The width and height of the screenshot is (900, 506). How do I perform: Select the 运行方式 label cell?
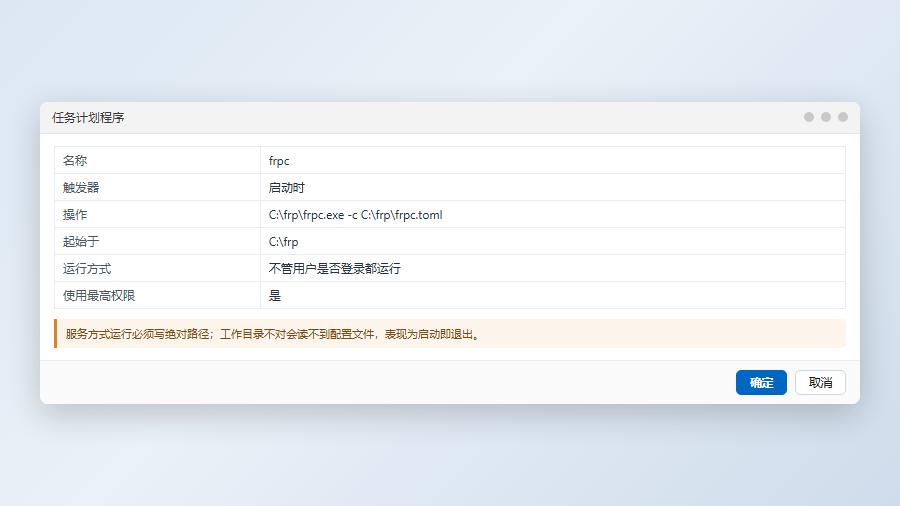pos(157,268)
